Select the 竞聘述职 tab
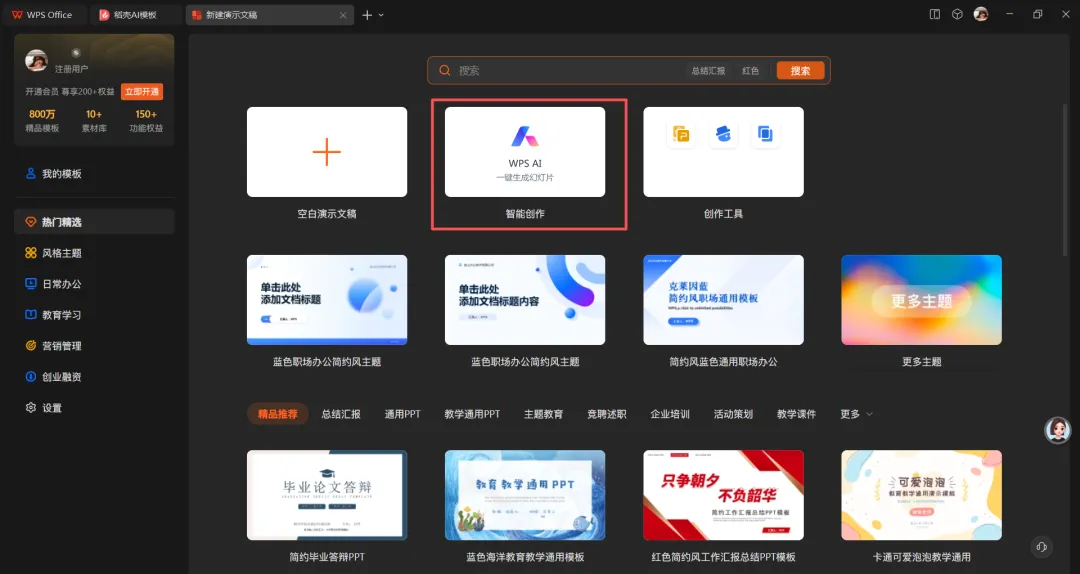 coord(607,414)
